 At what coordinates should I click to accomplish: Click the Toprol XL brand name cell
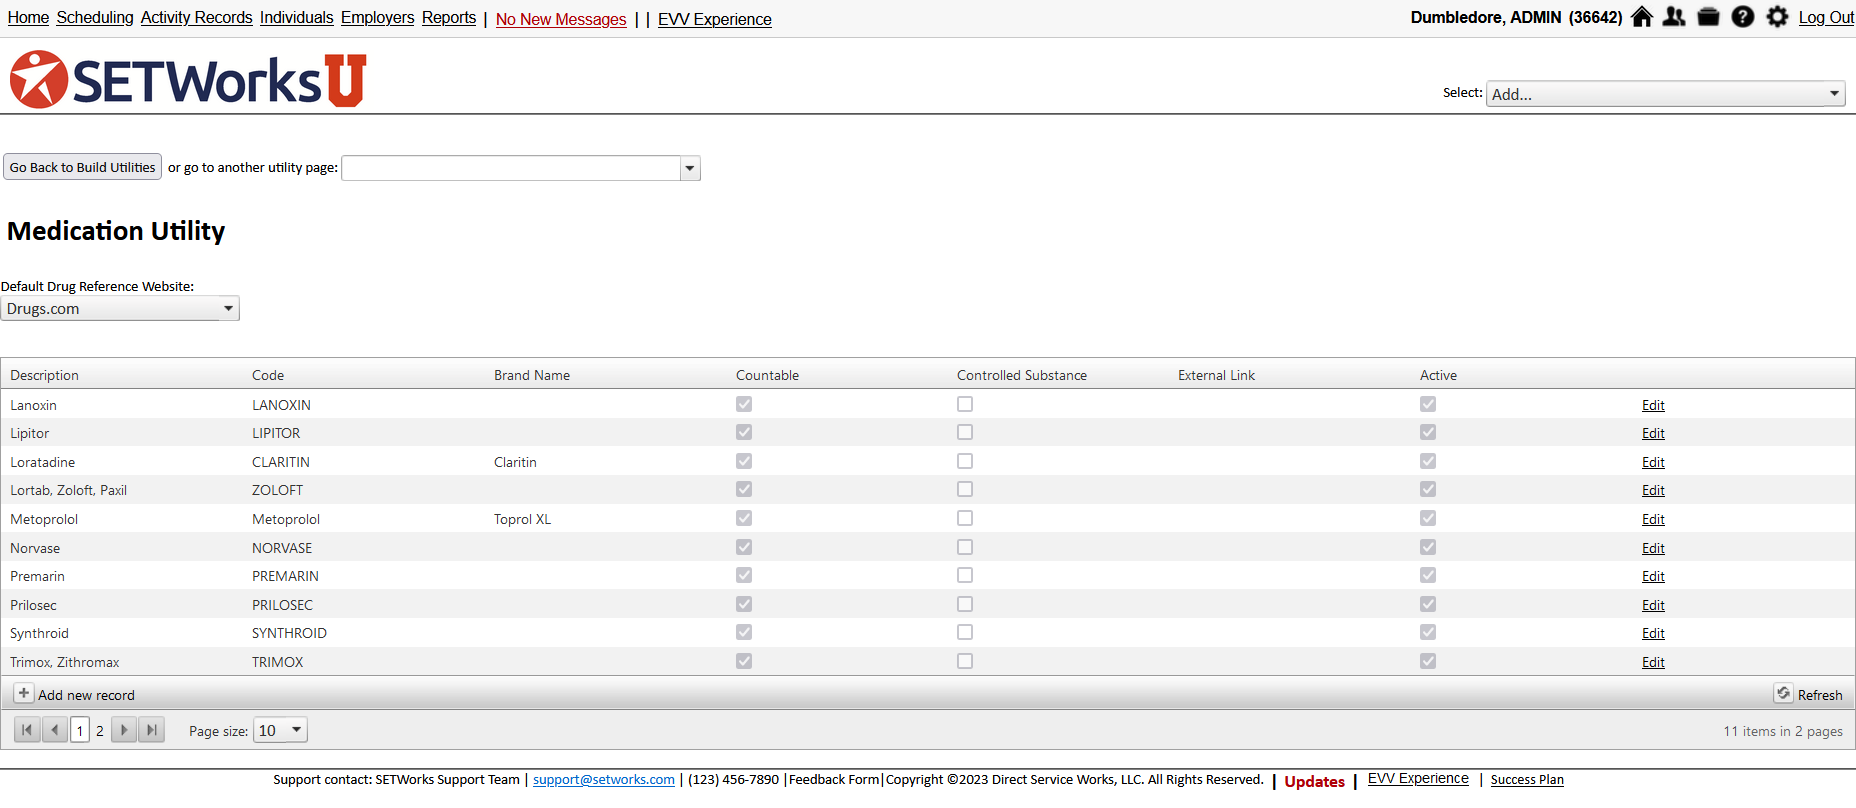[x=522, y=519]
